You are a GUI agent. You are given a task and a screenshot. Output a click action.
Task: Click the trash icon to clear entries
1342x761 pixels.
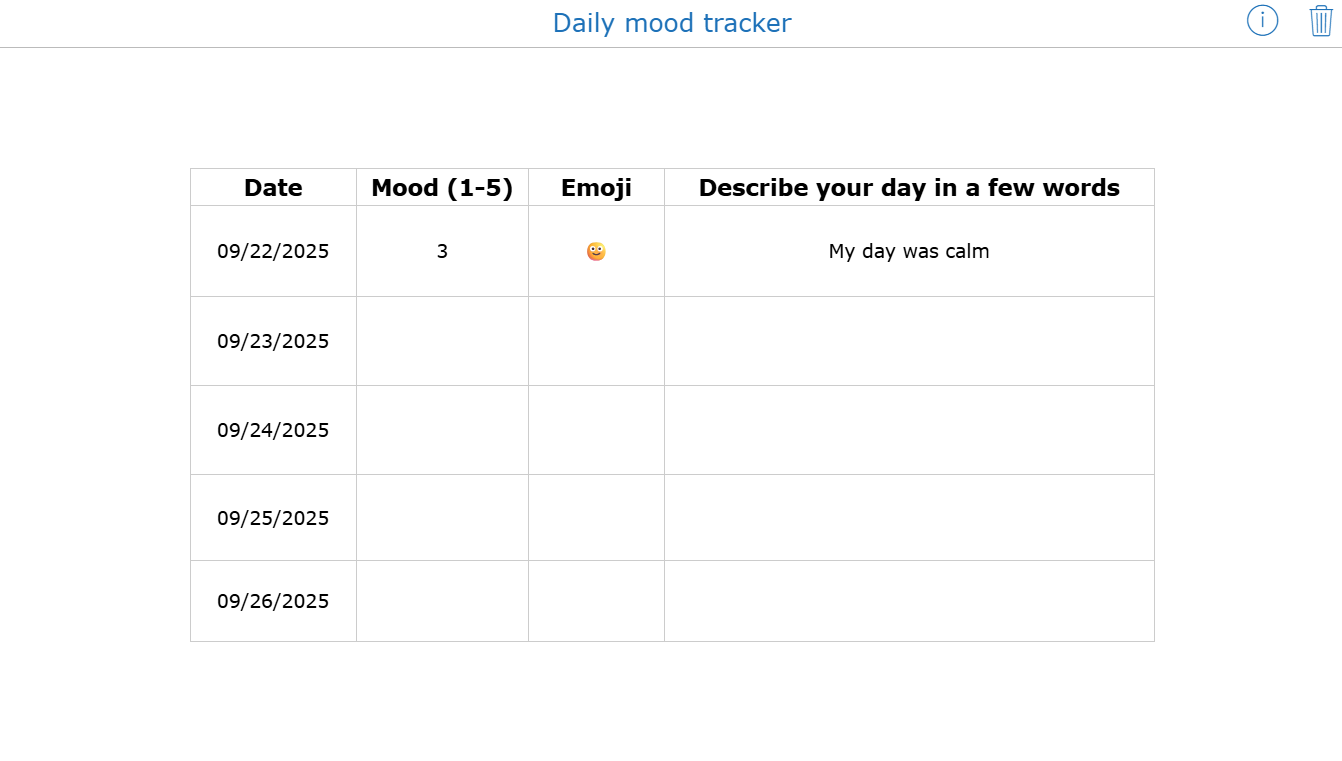click(x=1320, y=20)
